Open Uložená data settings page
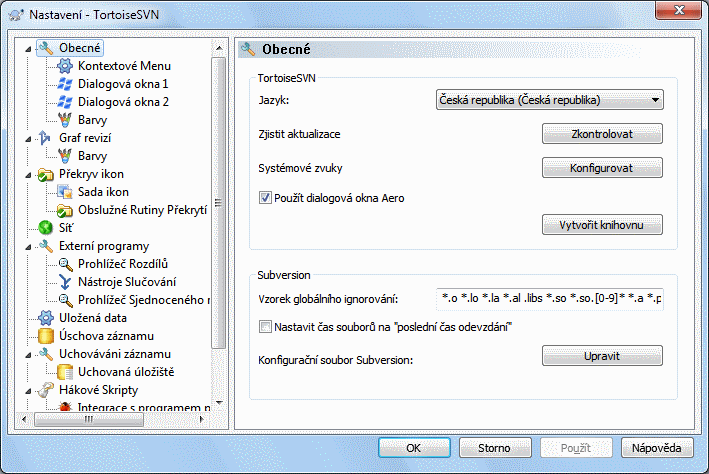Screen dimensions: 709x474 pyautogui.click(x=93, y=318)
